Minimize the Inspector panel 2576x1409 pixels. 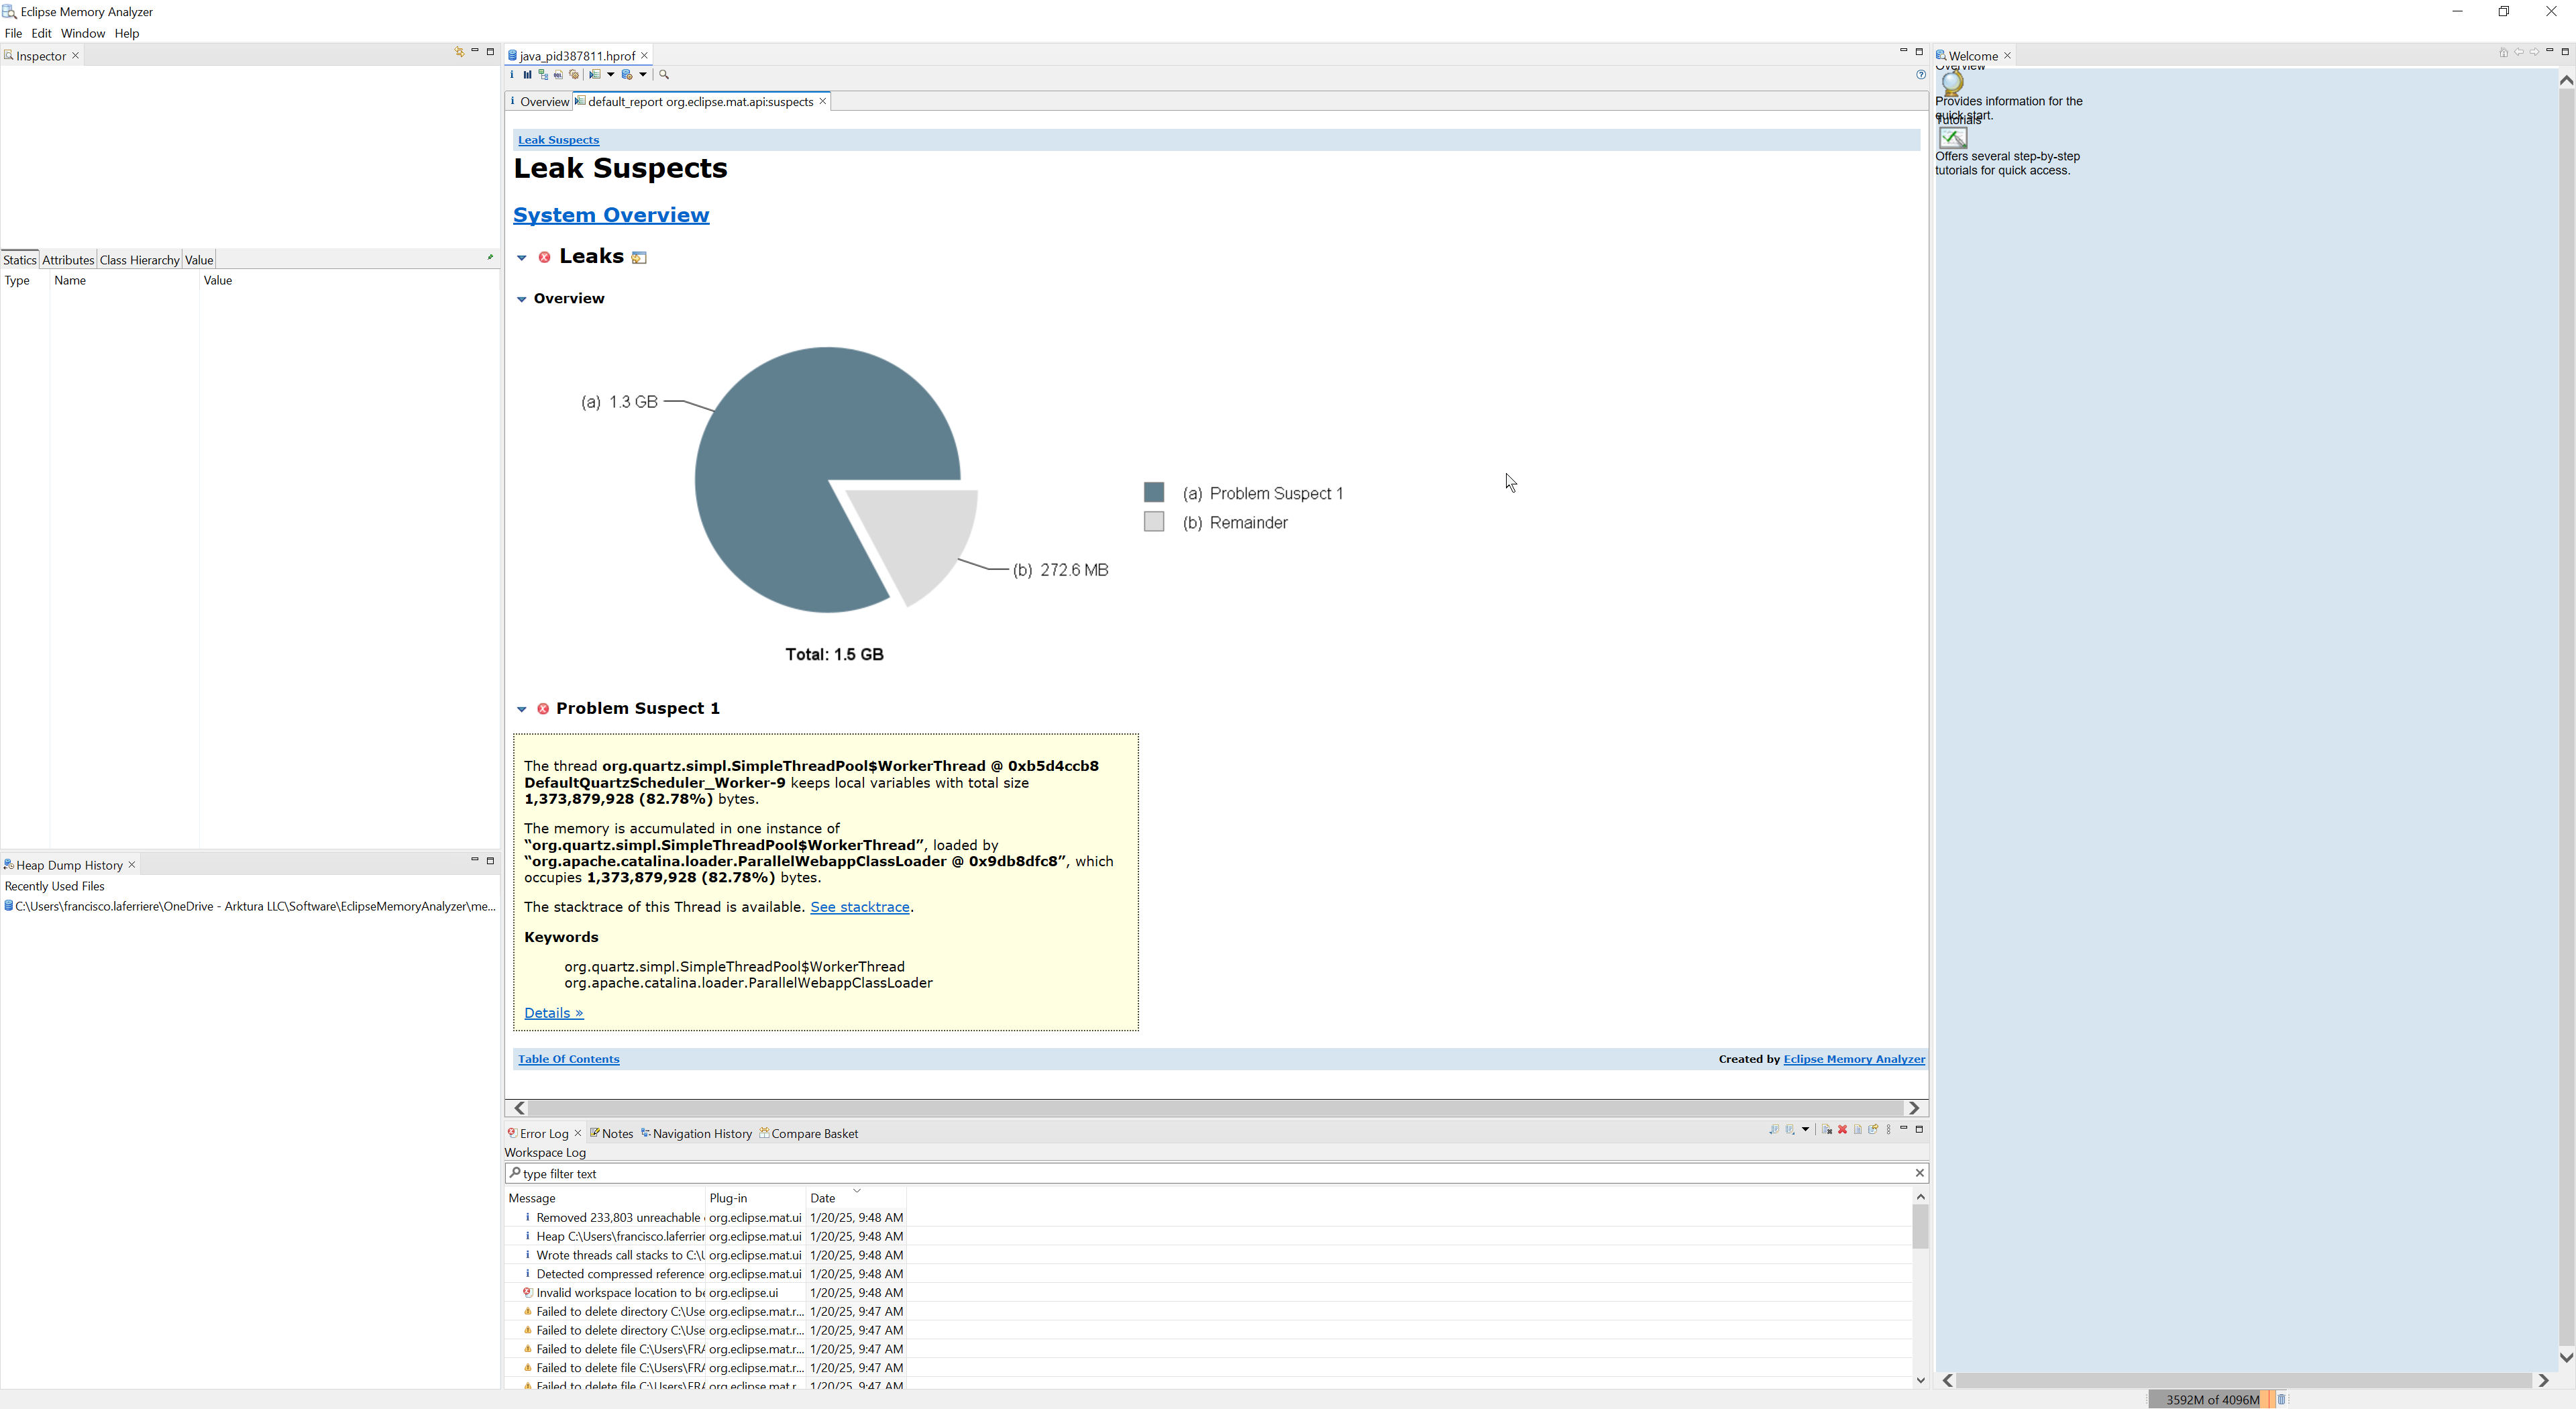[x=475, y=51]
